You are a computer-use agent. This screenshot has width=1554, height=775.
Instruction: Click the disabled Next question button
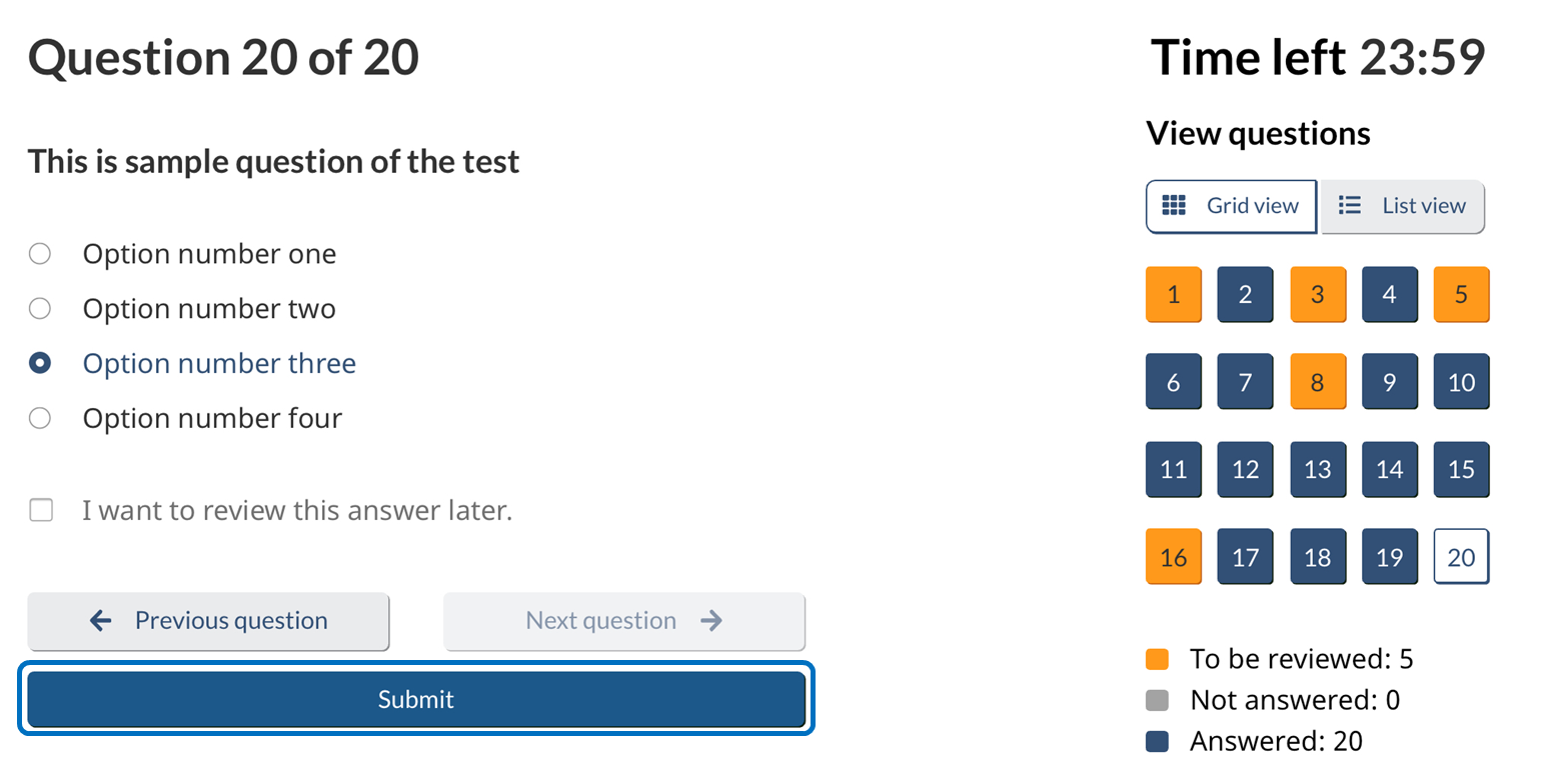[x=624, y=621]
